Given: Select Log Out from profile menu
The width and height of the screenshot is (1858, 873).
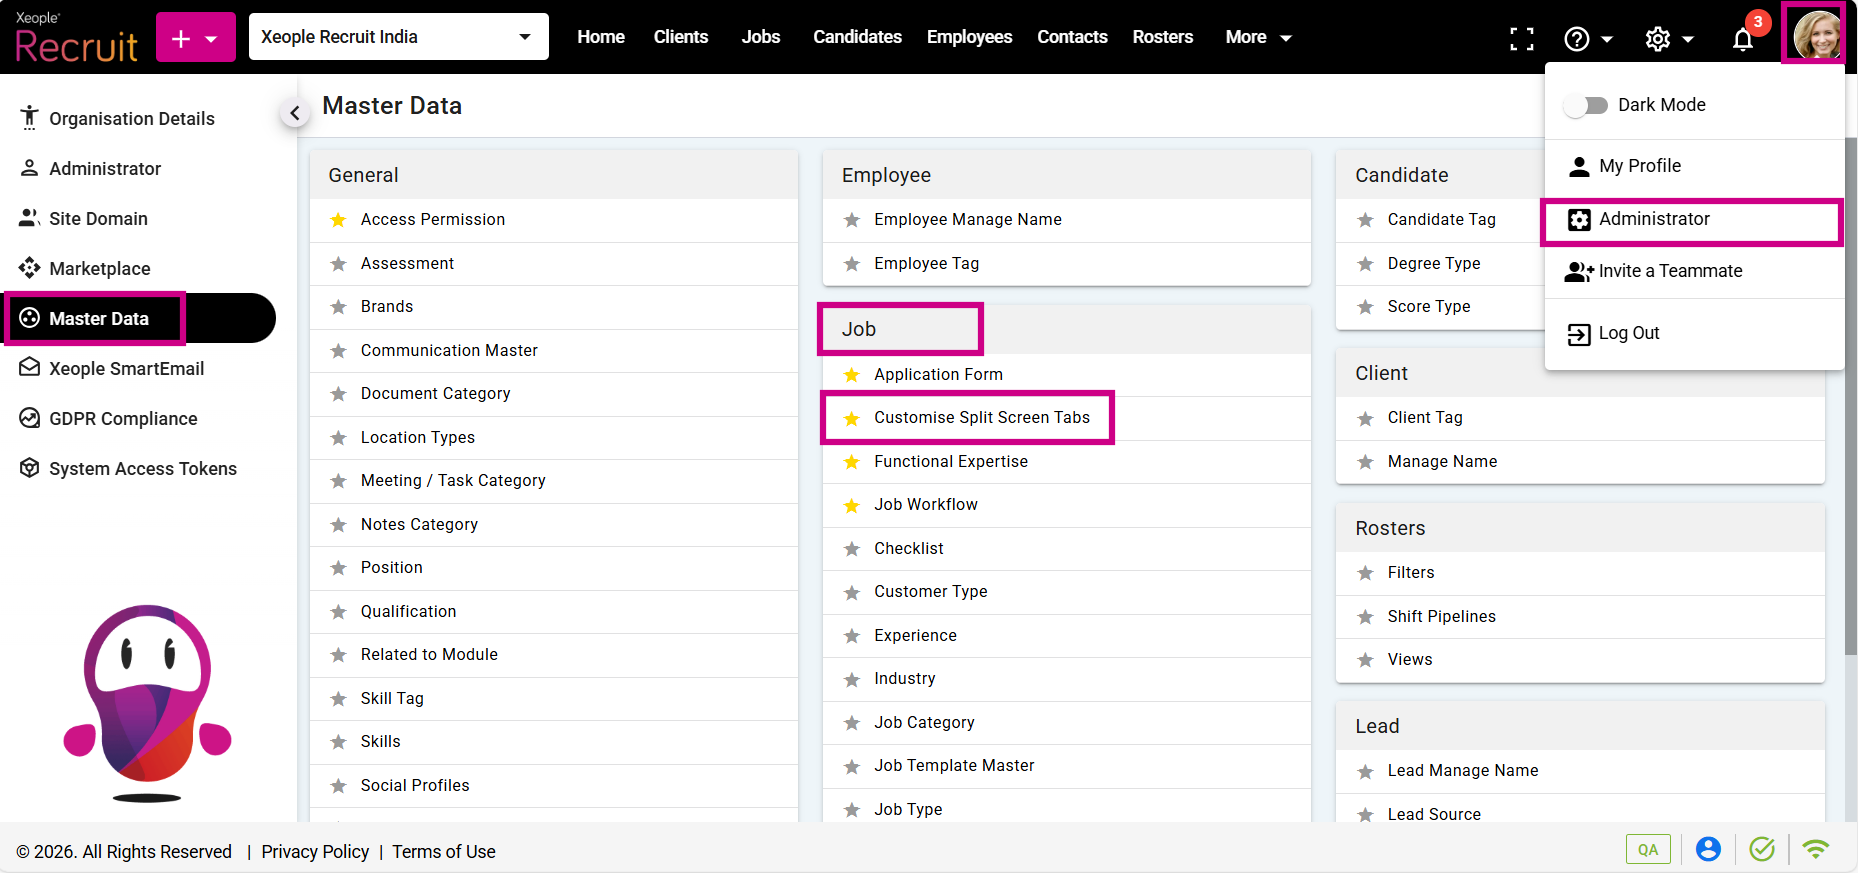Looking at the screenshot, I should 1628,333.
